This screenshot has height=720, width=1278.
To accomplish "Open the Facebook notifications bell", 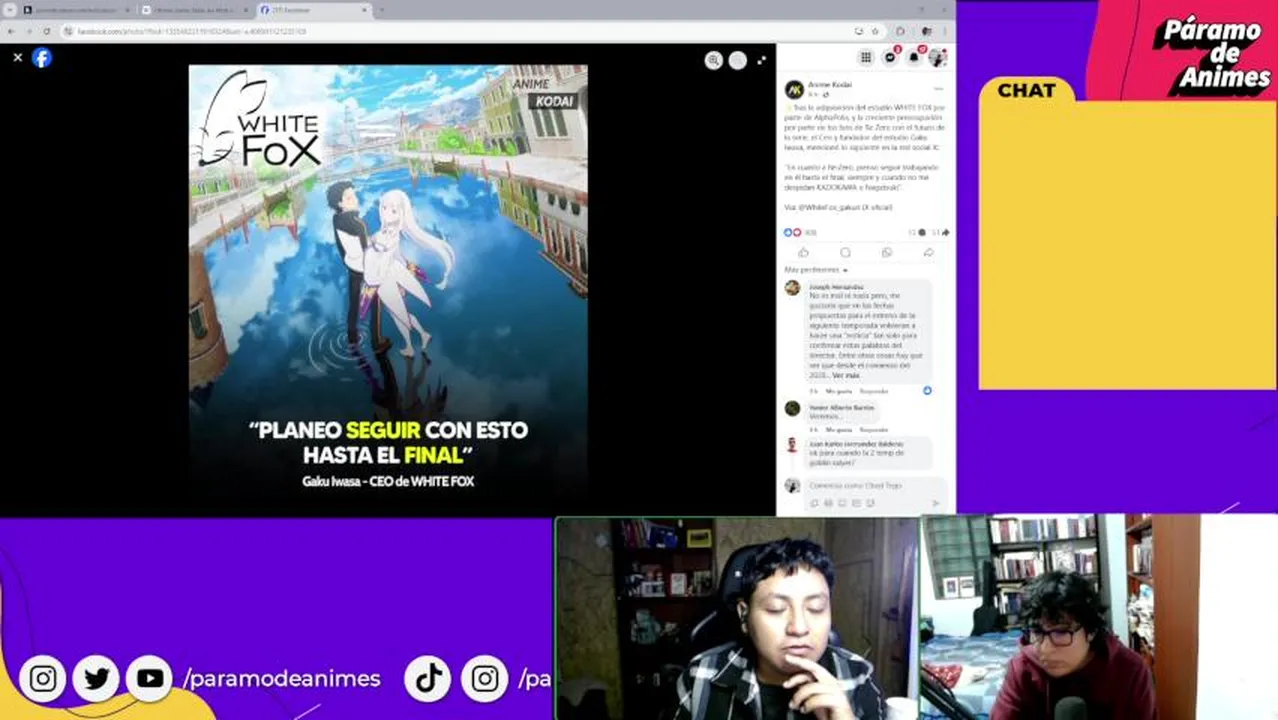I will (x=913, y=58).
